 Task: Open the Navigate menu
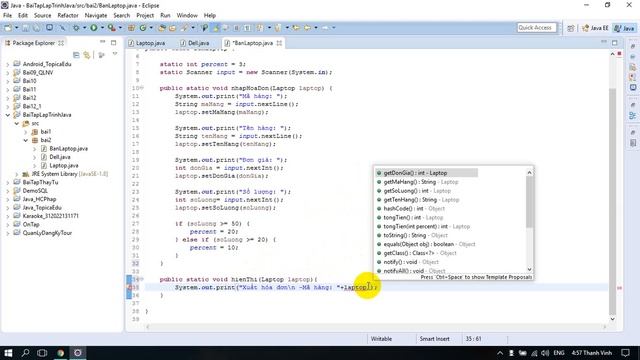coord(96,16)
